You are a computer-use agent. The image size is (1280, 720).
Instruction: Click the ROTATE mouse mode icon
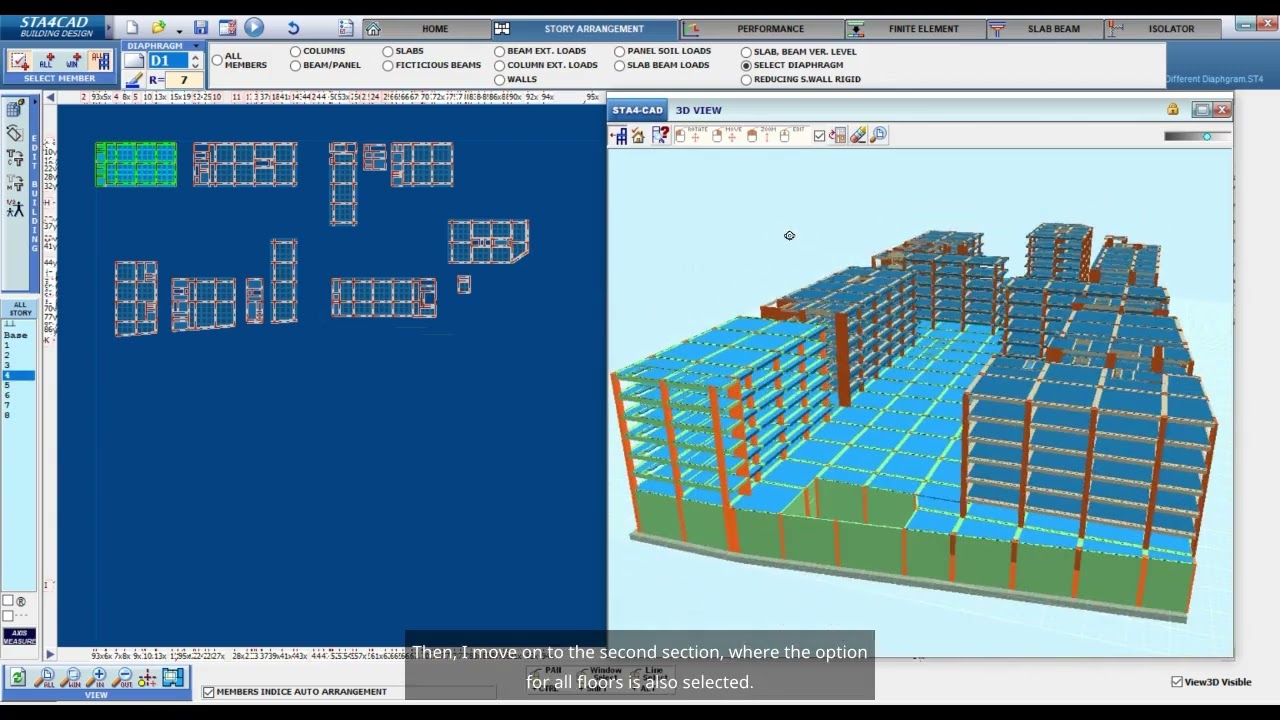[x=681, y=135]
